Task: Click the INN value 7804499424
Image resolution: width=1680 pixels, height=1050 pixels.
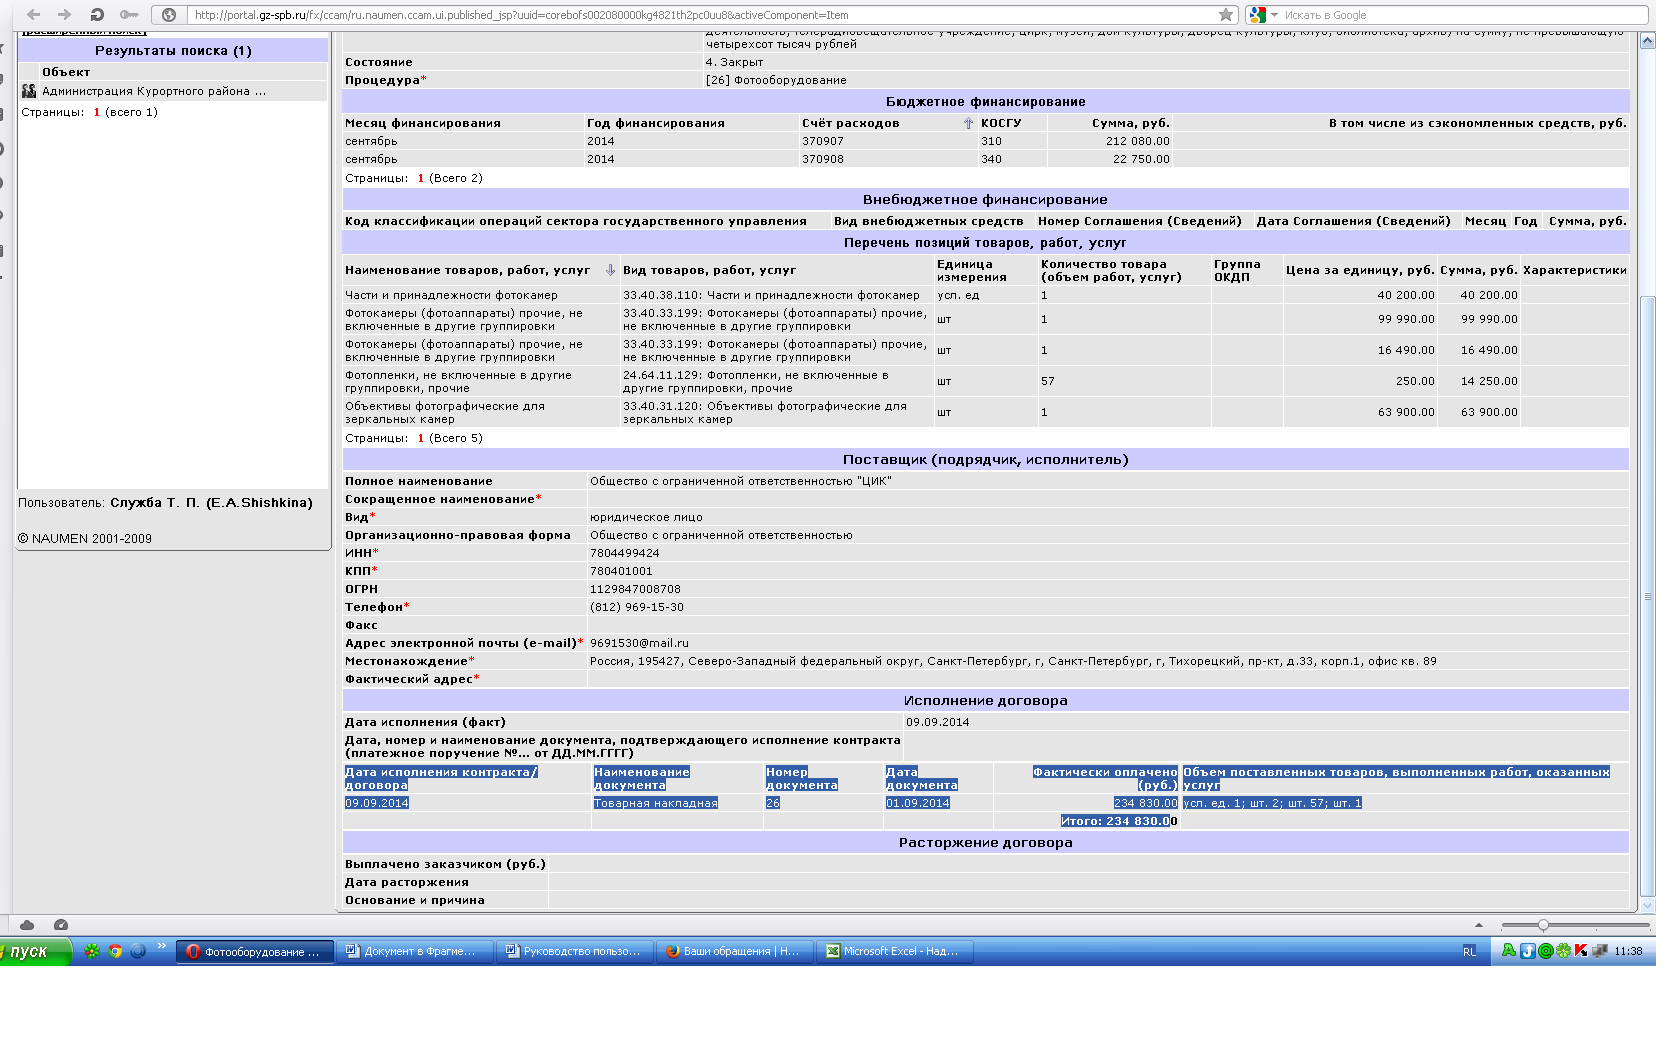Action: click(x=625, y=553)
